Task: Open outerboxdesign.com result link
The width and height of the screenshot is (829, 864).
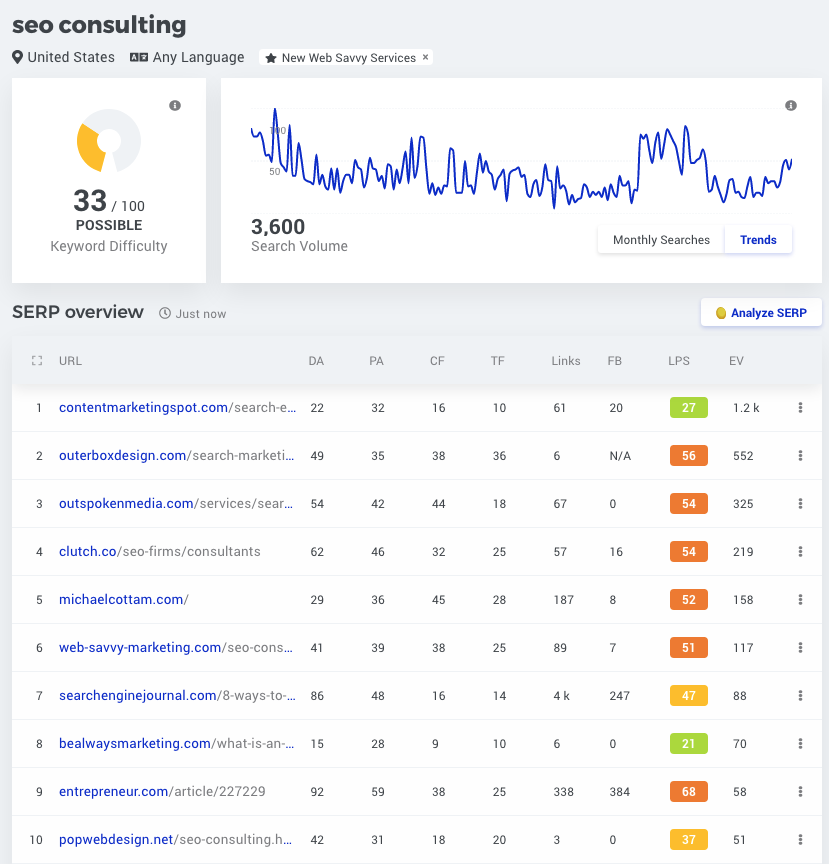Action: tap(176, 455)
